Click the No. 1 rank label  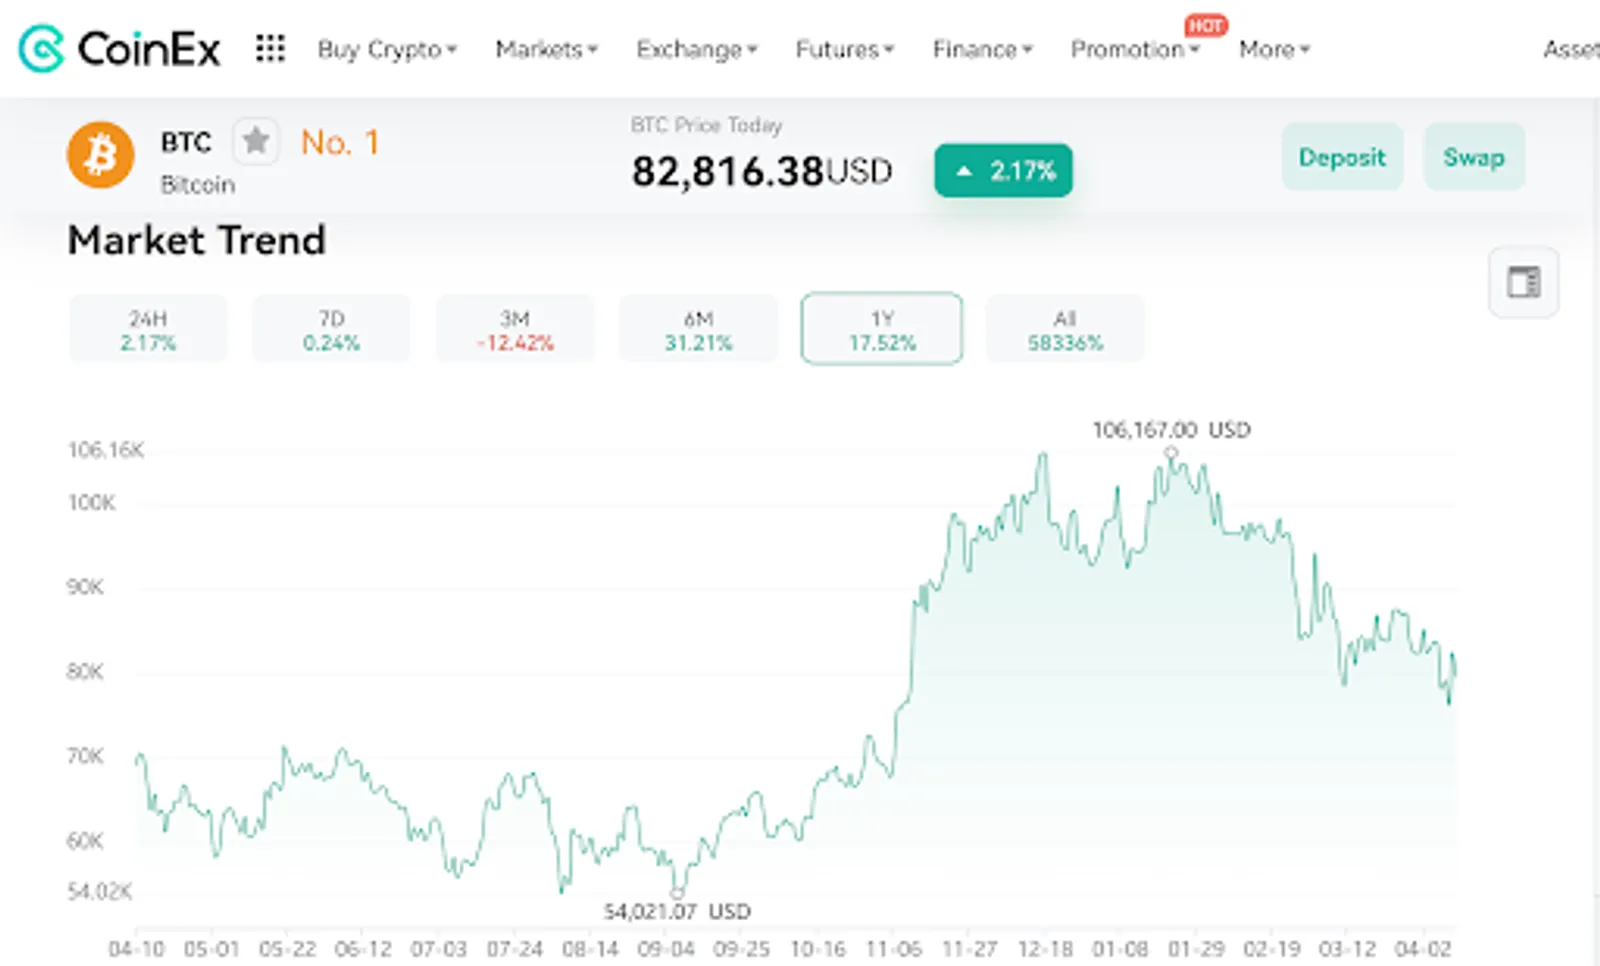340,143
